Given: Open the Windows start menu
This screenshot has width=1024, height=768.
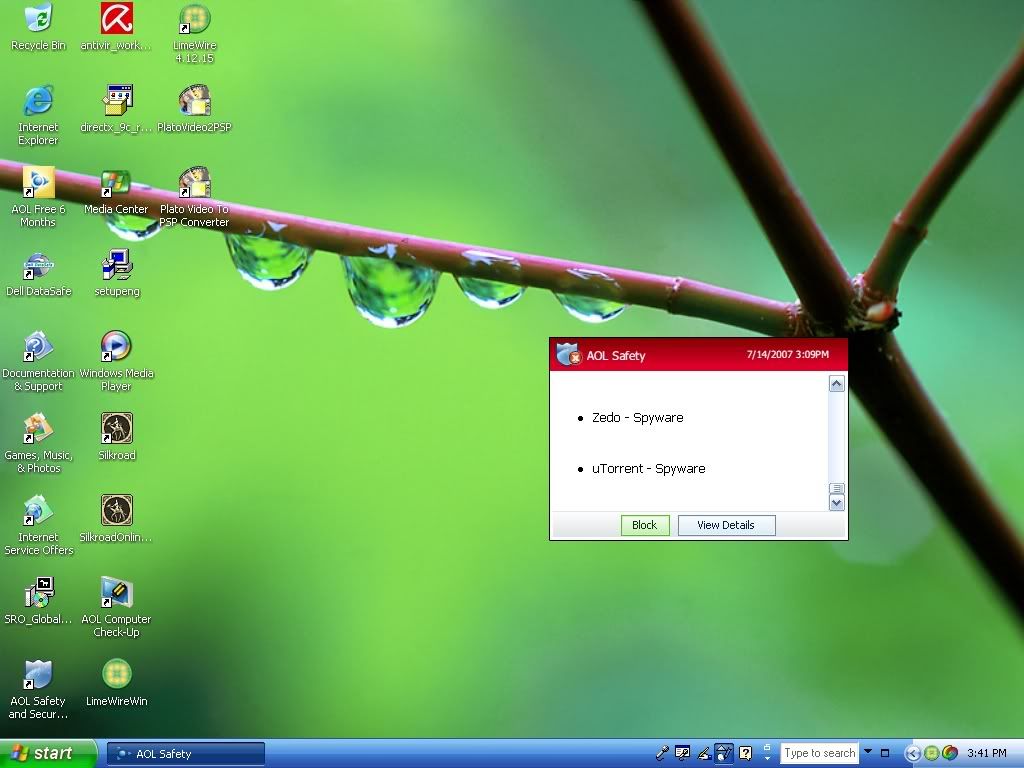Looking at the screenshot, I should pyautogui.click(x=48, y=753).
